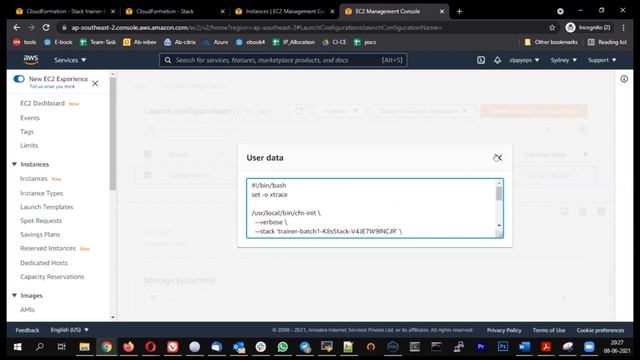This screenshot has height=360, width=640.
Task: Open EC2 Dashboard in sidebar
Action: [x=42, y=103]
